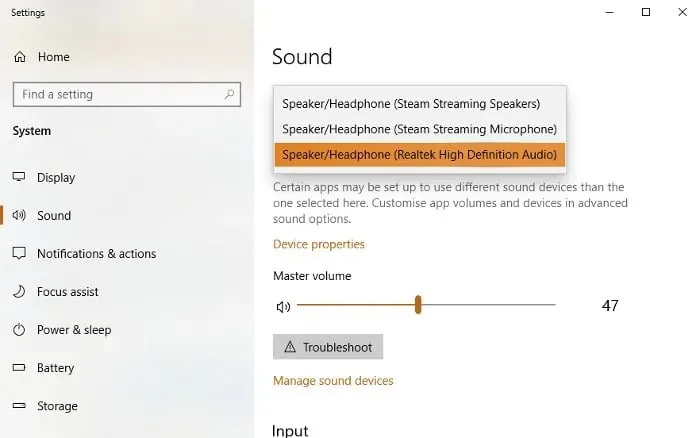The height and width of the screenshot is (438, 700).
Task: Mute using master volume speaker icon
Action: (x=283, y=307)
